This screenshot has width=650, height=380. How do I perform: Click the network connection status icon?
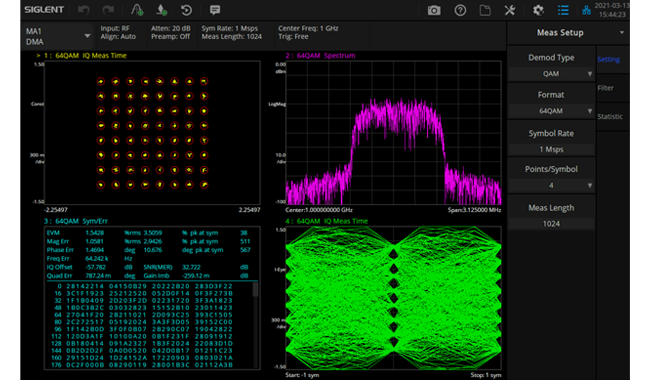click(586, 10)
